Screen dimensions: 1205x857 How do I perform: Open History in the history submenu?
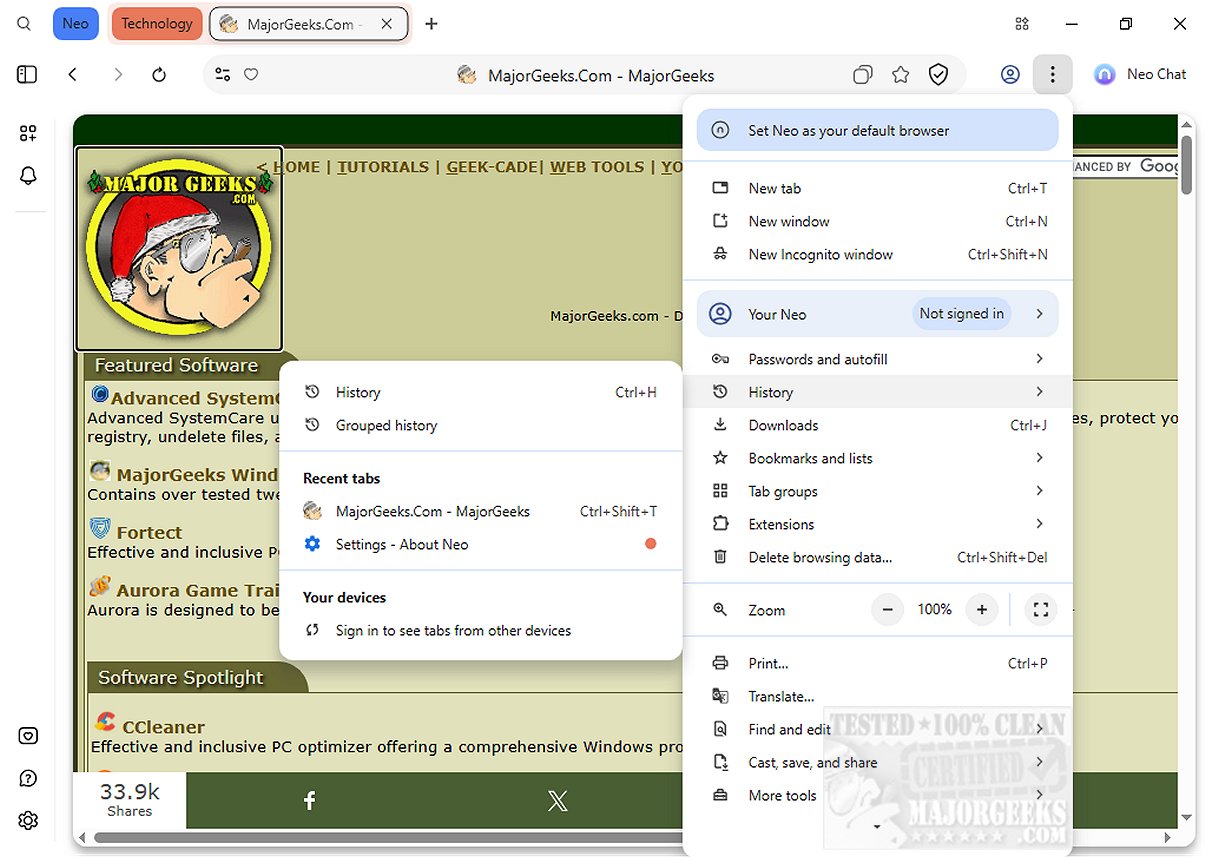pyautogui.click(x=481, y=392)
